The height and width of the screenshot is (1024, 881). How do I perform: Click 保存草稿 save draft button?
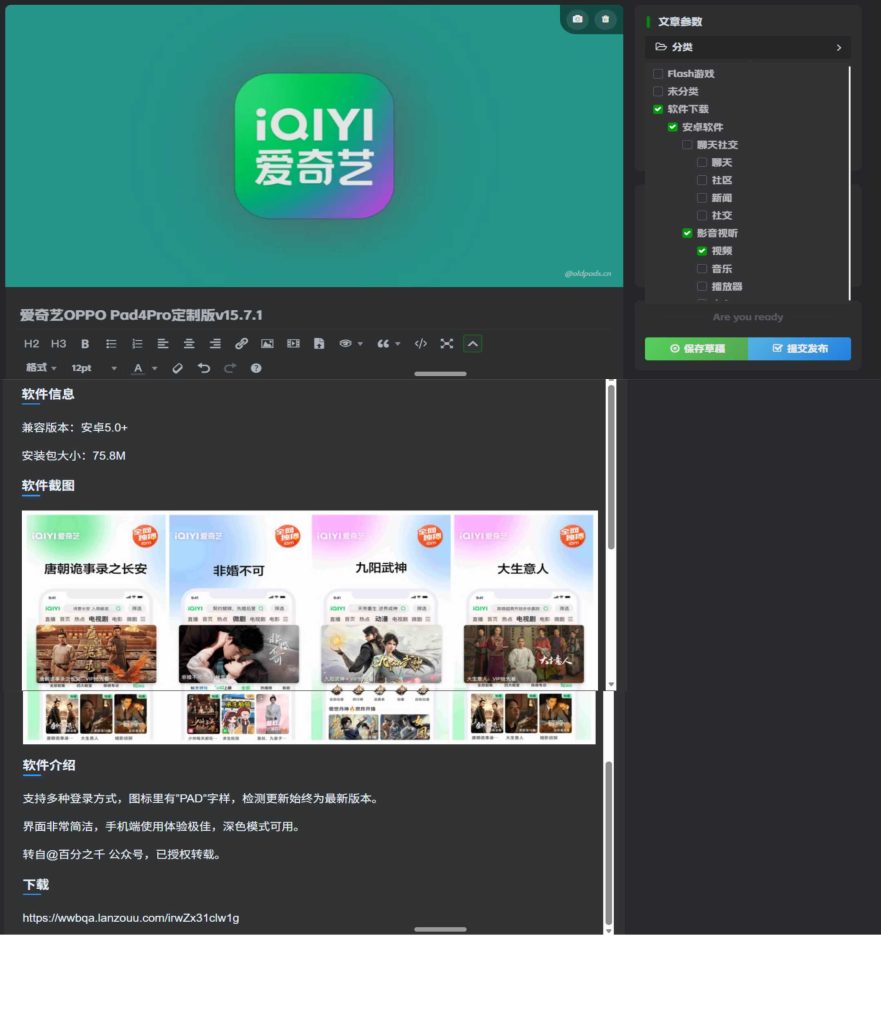(x=697, y=349)
